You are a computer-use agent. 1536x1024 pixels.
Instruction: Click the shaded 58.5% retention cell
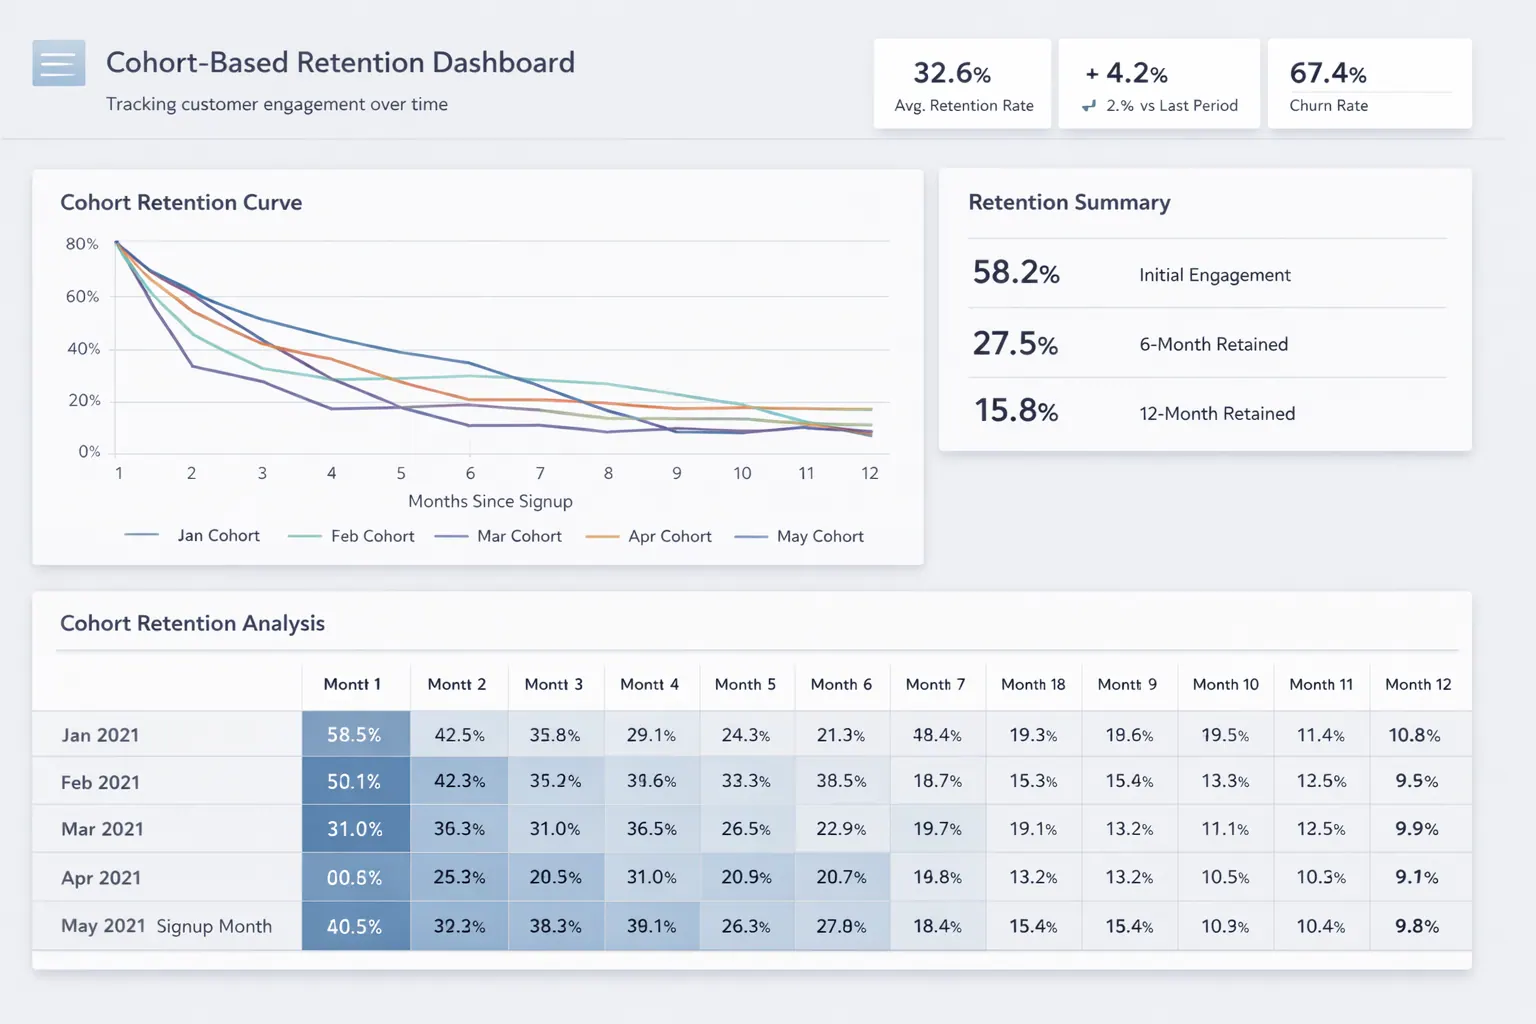(355, 734)
